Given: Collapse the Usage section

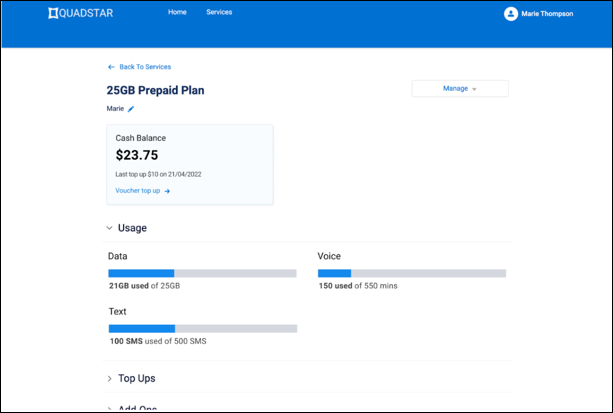Looking at the screenshot, I should coord(109,228).
